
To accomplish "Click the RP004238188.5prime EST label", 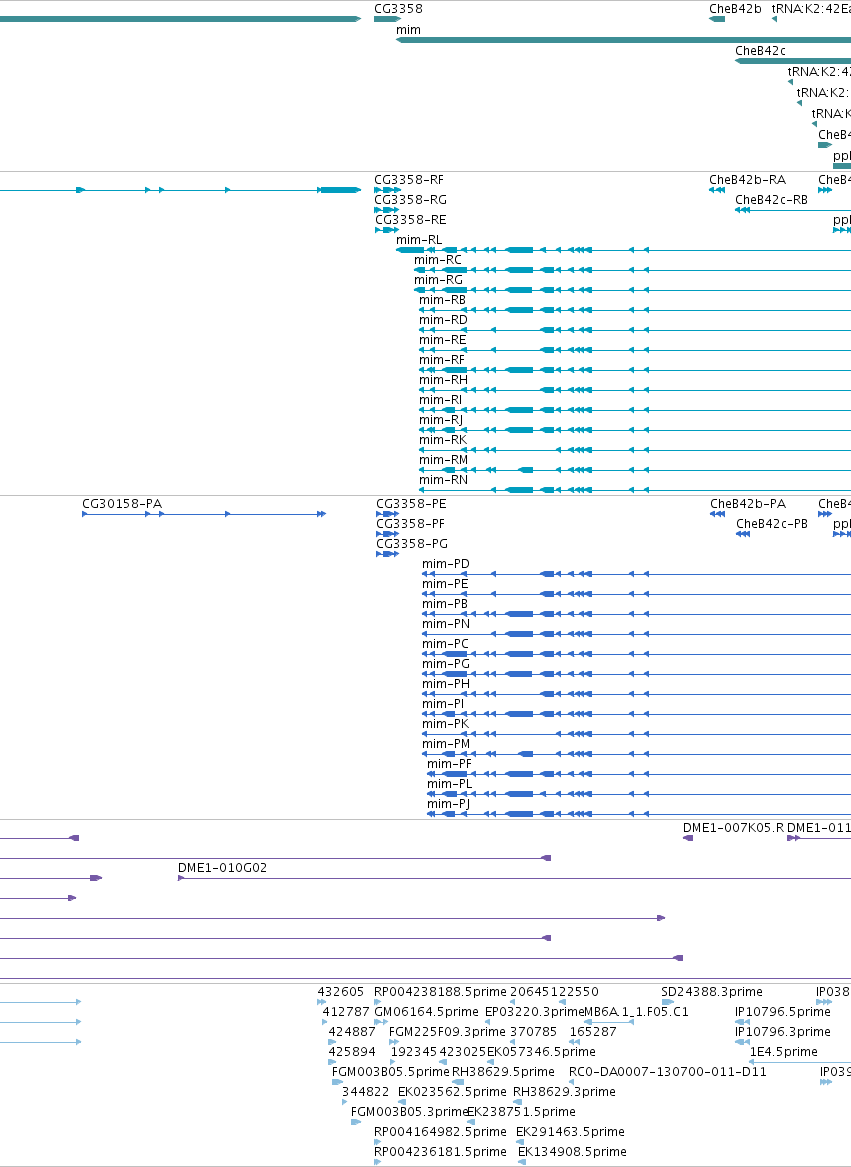I will tap(440, 993).
